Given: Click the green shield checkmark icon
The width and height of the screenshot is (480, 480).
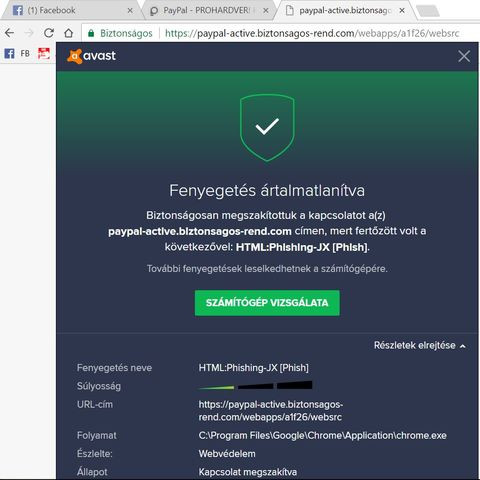Looking at the screenshot, I should tap(267, 127).
